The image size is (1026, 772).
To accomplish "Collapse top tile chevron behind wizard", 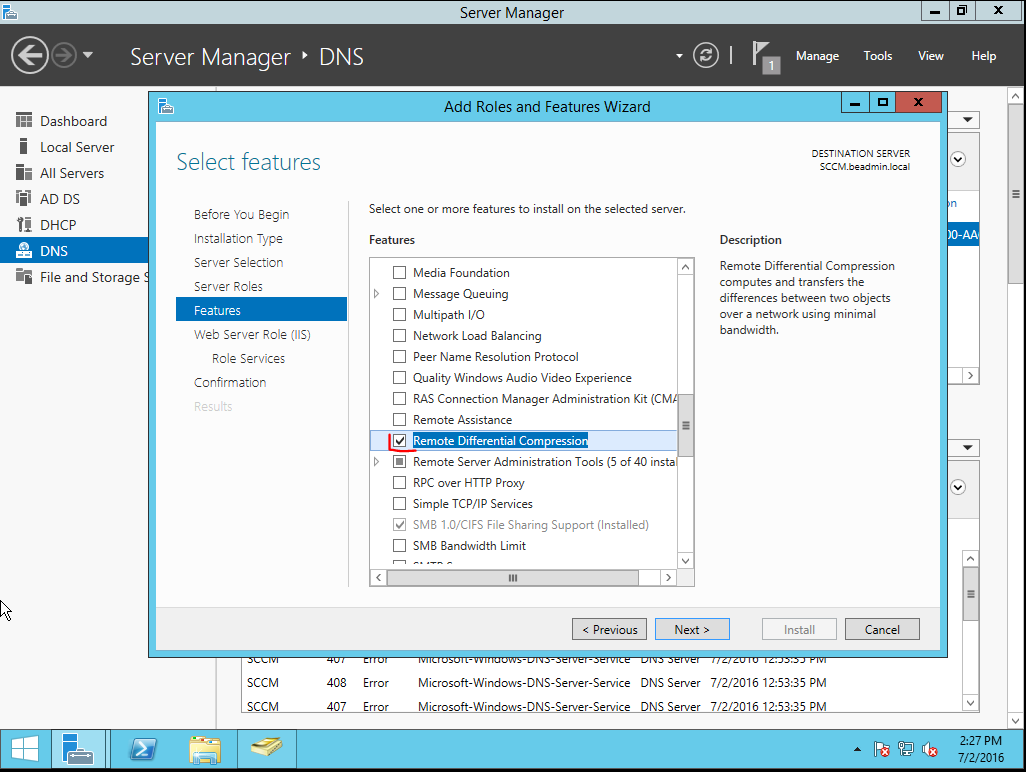I will click(x=958, y=159).
